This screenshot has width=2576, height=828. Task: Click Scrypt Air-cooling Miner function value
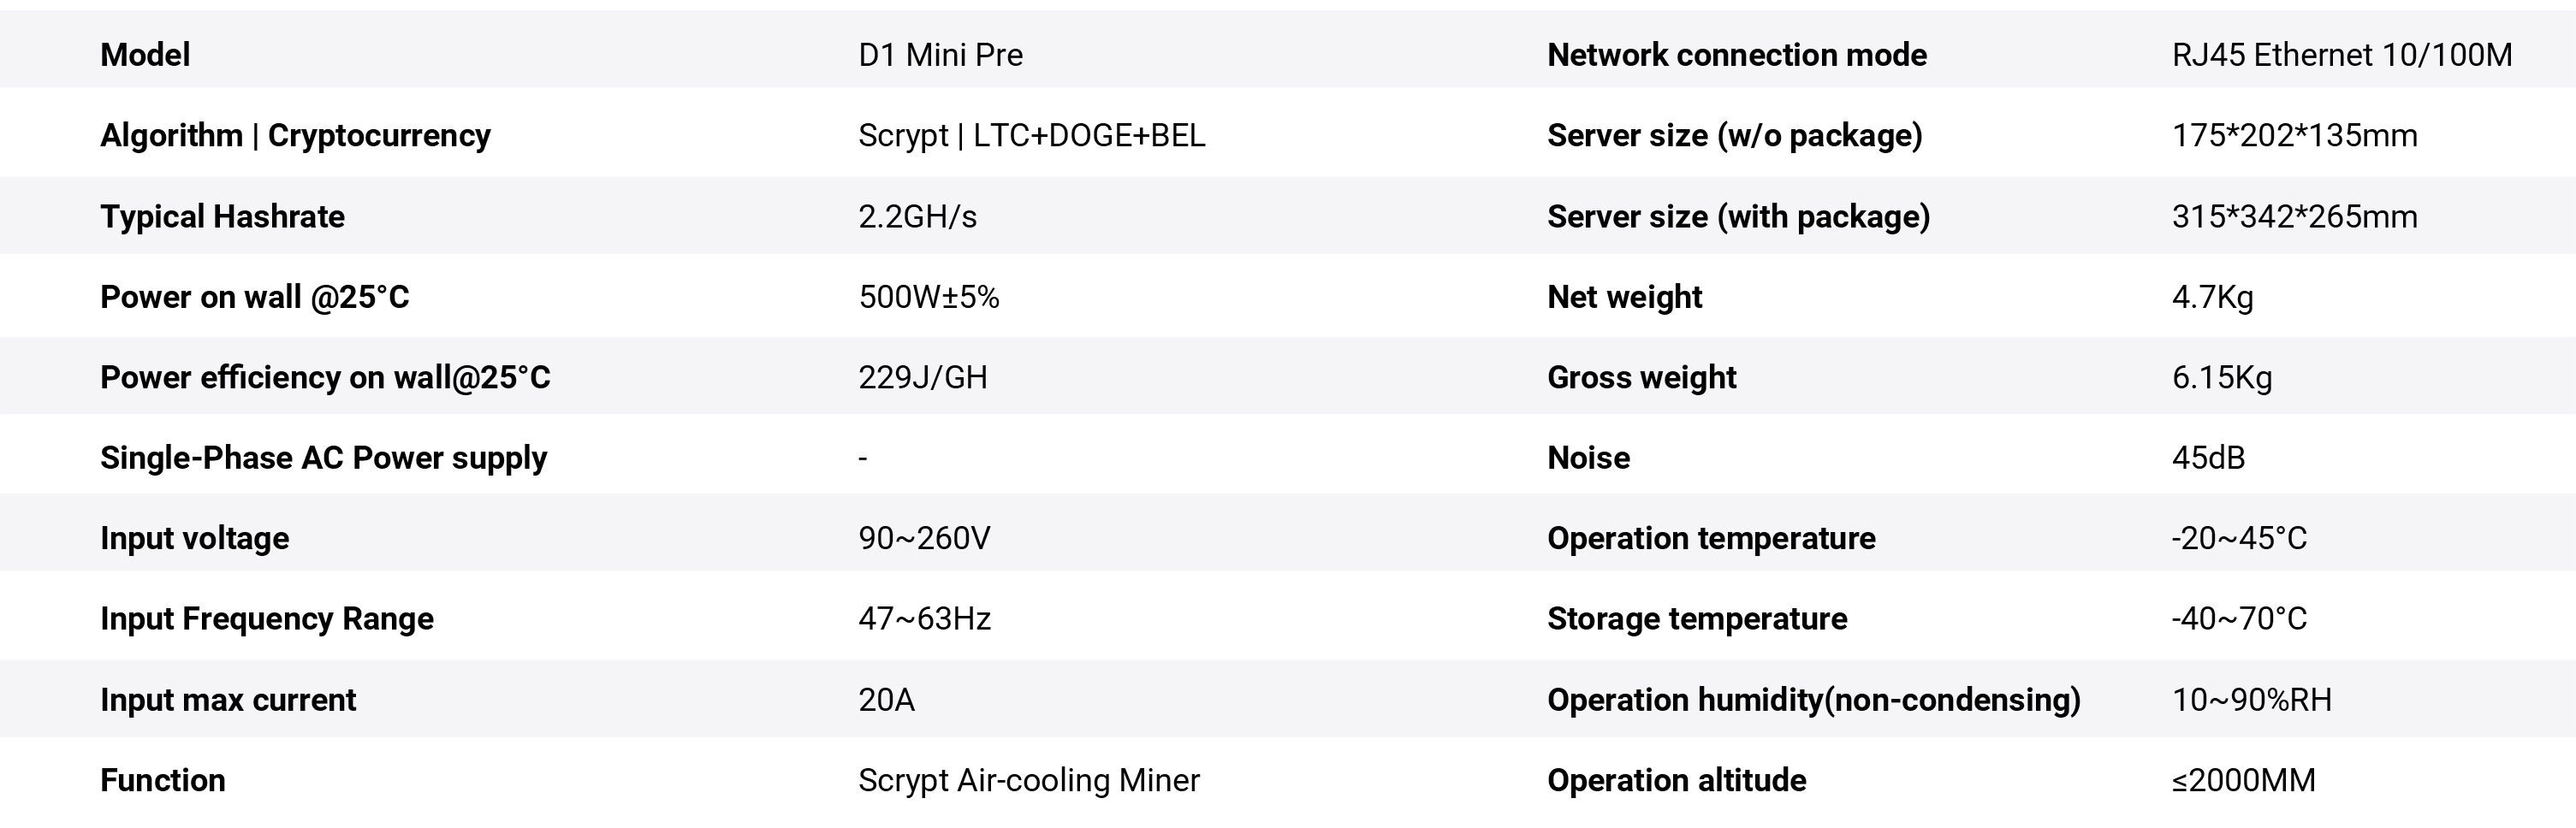coord(1028,780)
